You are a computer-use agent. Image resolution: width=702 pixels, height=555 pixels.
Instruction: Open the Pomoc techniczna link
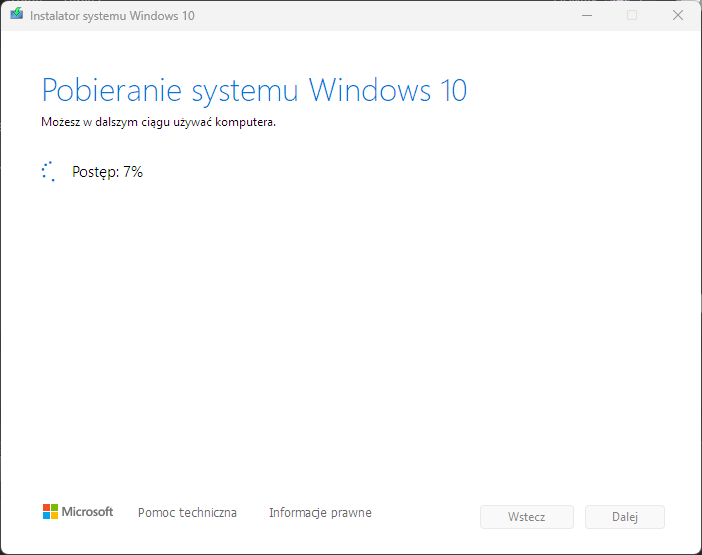point(187,512)
